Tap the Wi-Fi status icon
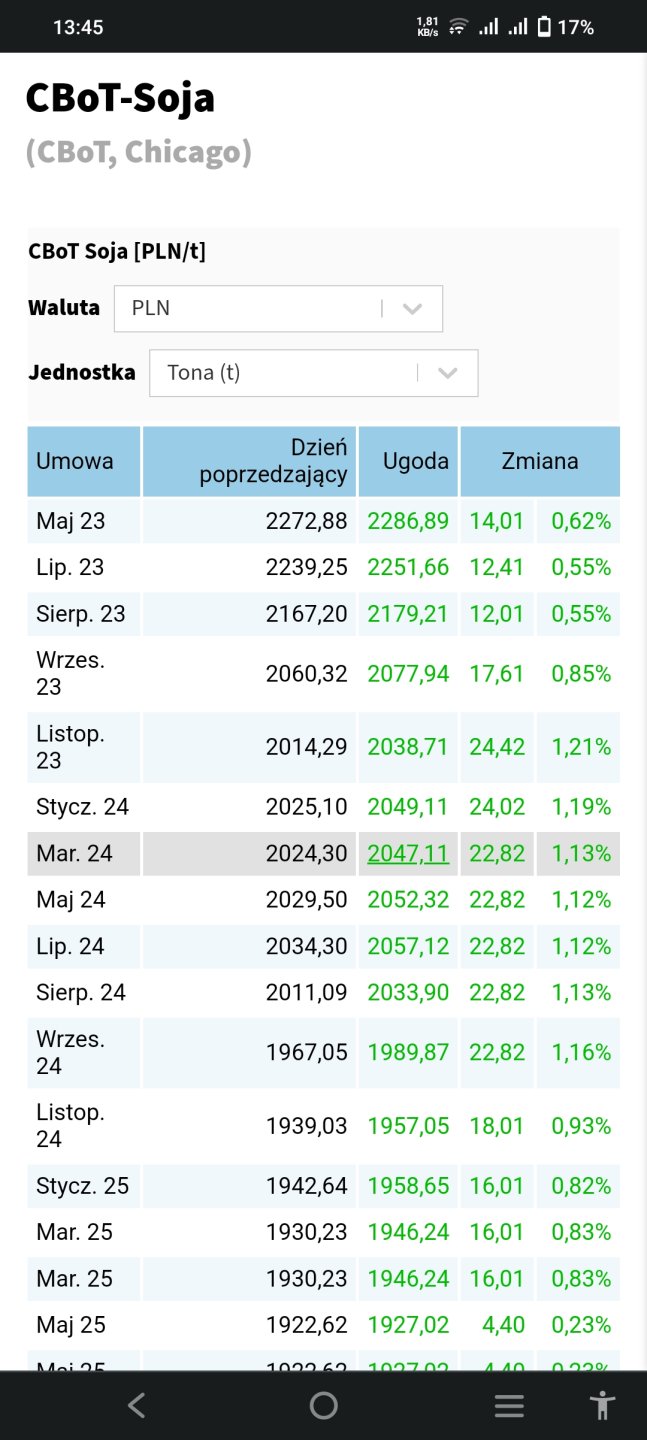The width and height of the screenshot is (647, 1440). (459, 27)
